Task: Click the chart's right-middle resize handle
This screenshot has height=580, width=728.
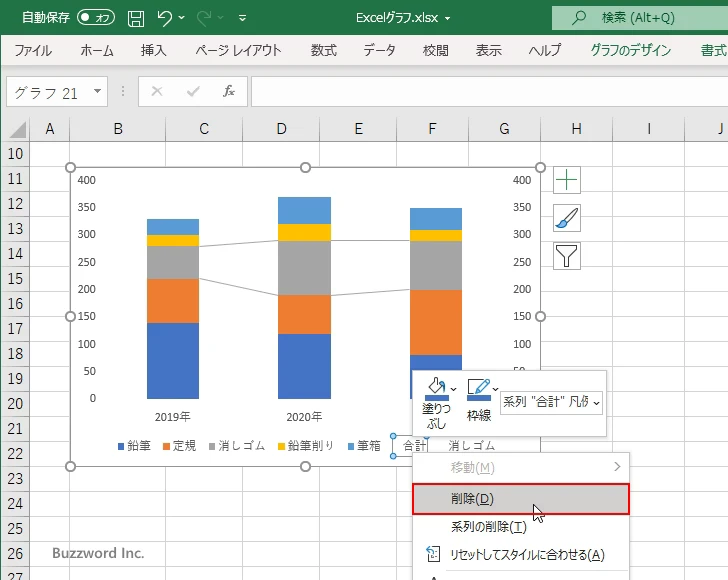Action: [540, 316]
